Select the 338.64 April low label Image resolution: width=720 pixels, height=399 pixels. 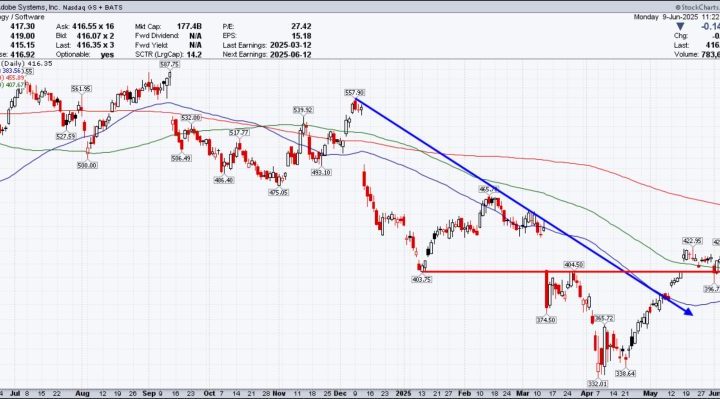pyautogui.click(x=625, y=374)
